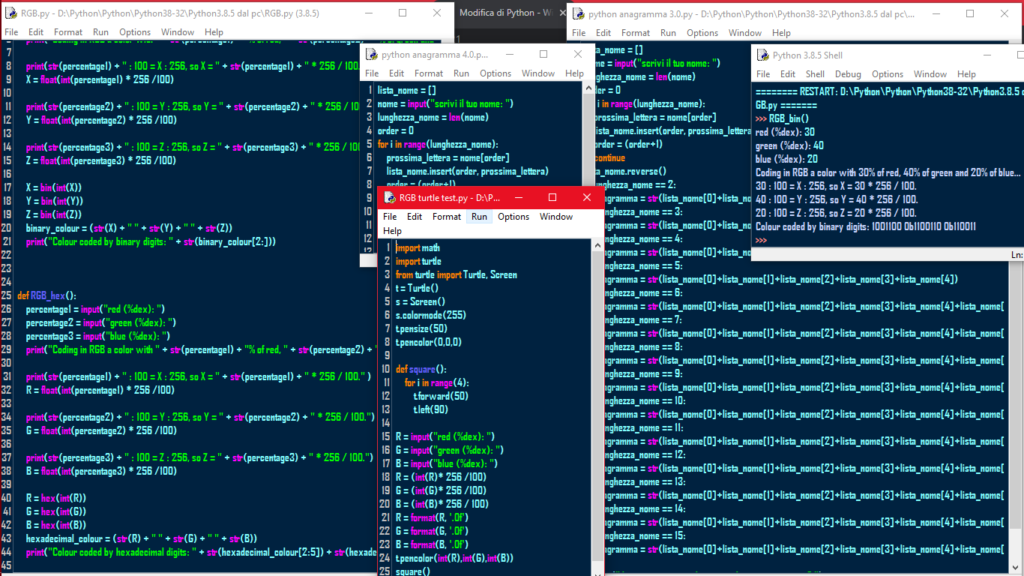1024x576 pixels.
Task: Click 'Colour coded by binary digits' shell output
Action: [865, 227]
